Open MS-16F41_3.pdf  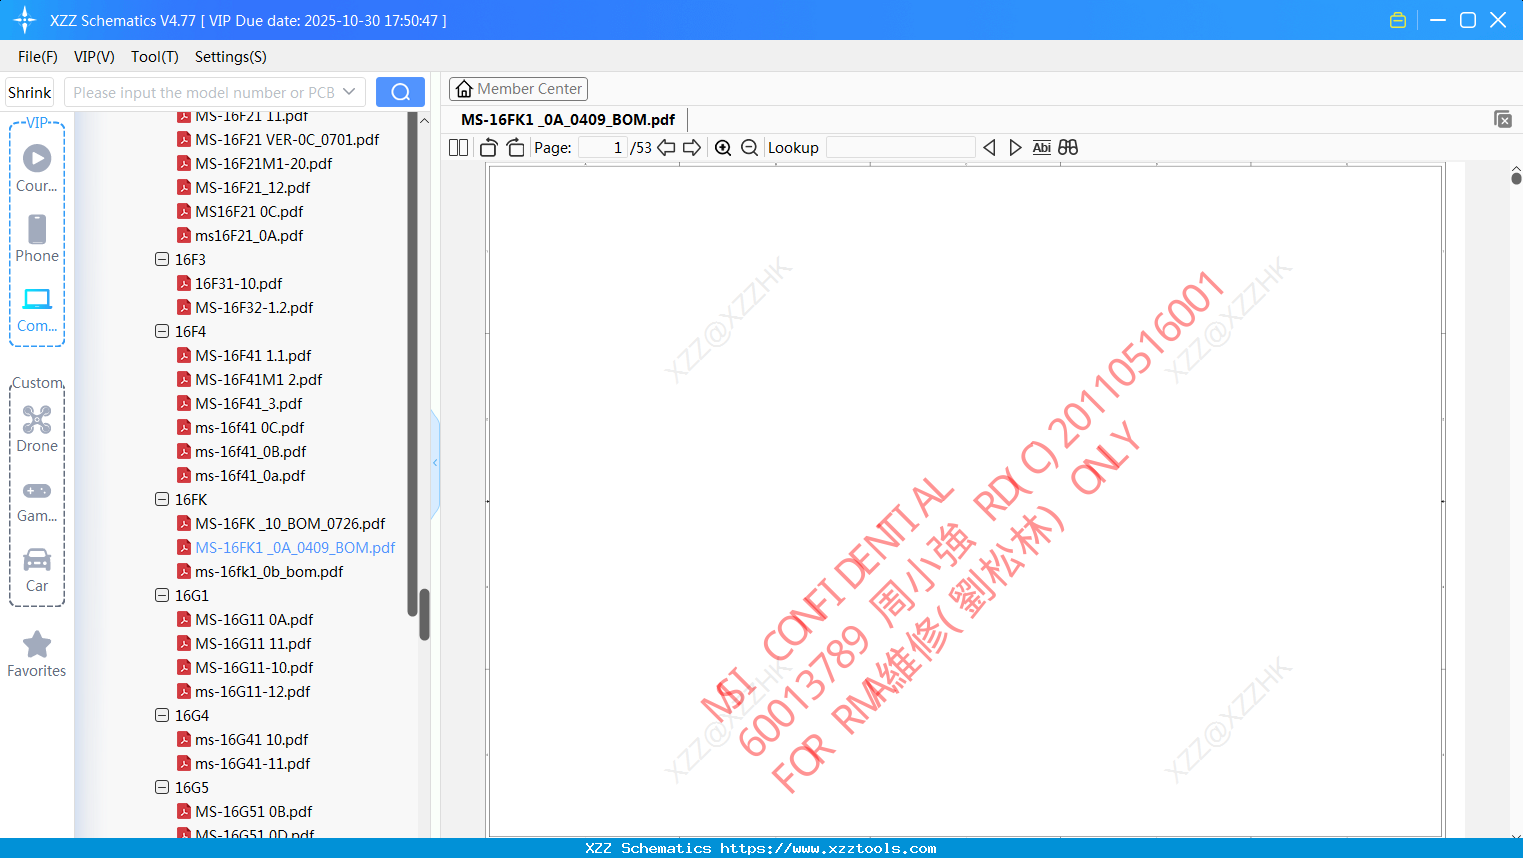coord(249,403)
